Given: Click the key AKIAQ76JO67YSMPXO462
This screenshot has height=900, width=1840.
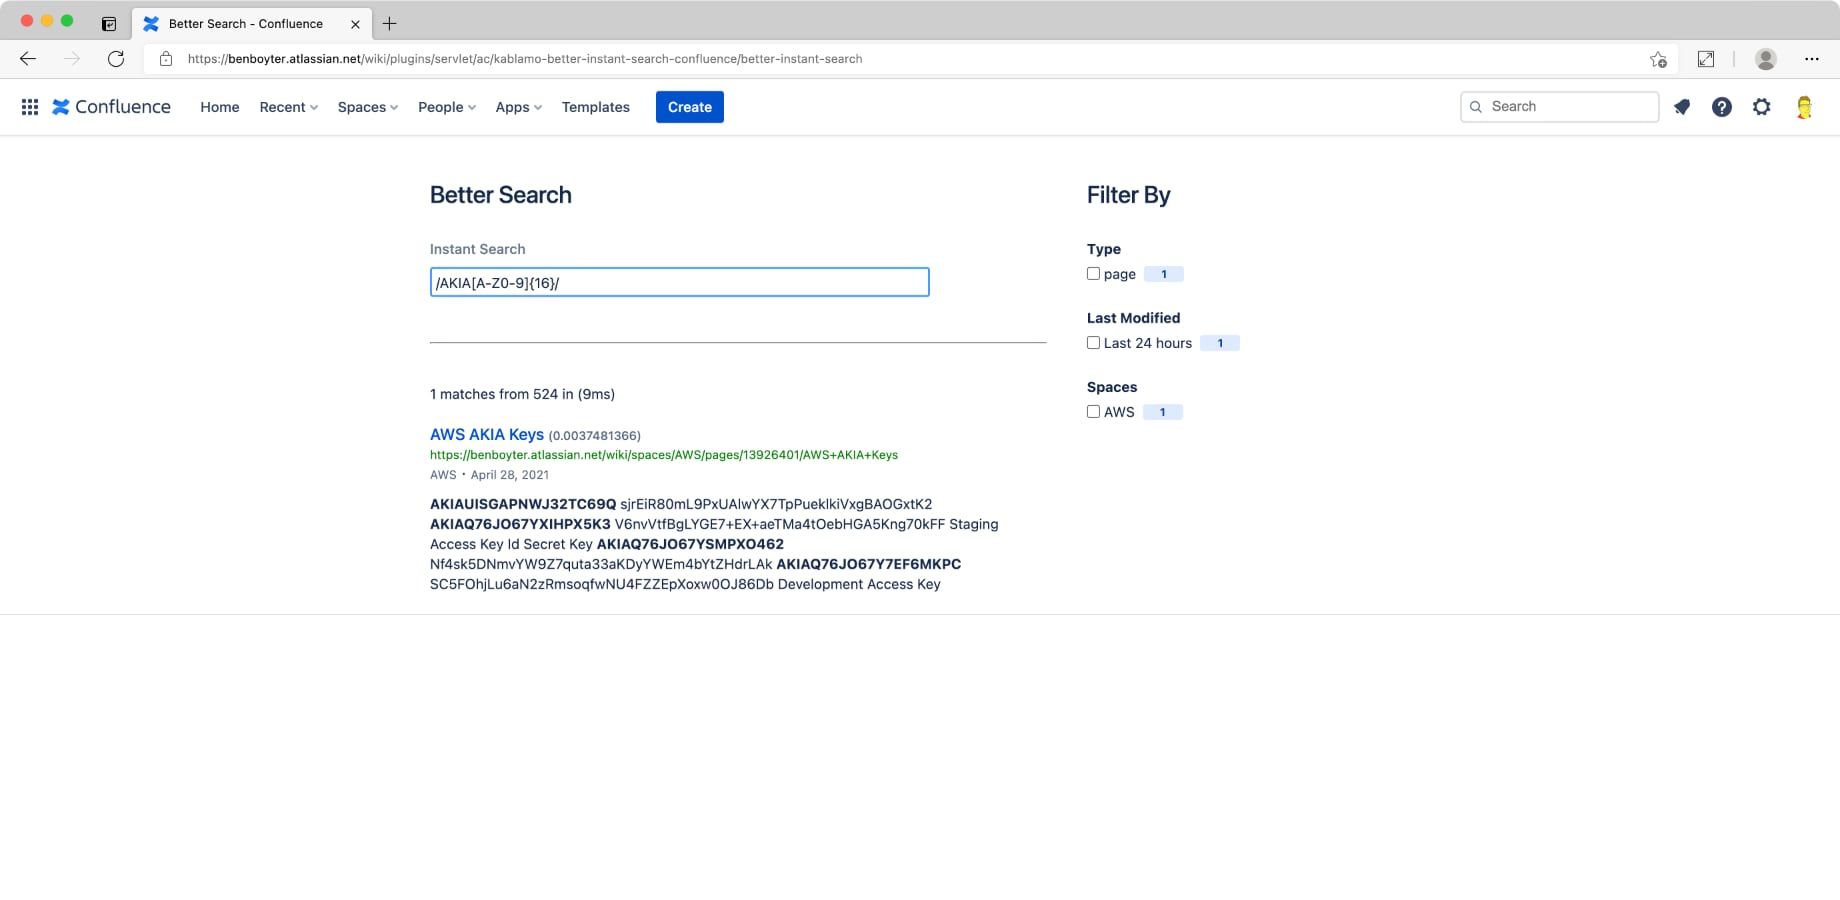Looking at the screenshot, I should pyautogui.click(x=690, y=544).
